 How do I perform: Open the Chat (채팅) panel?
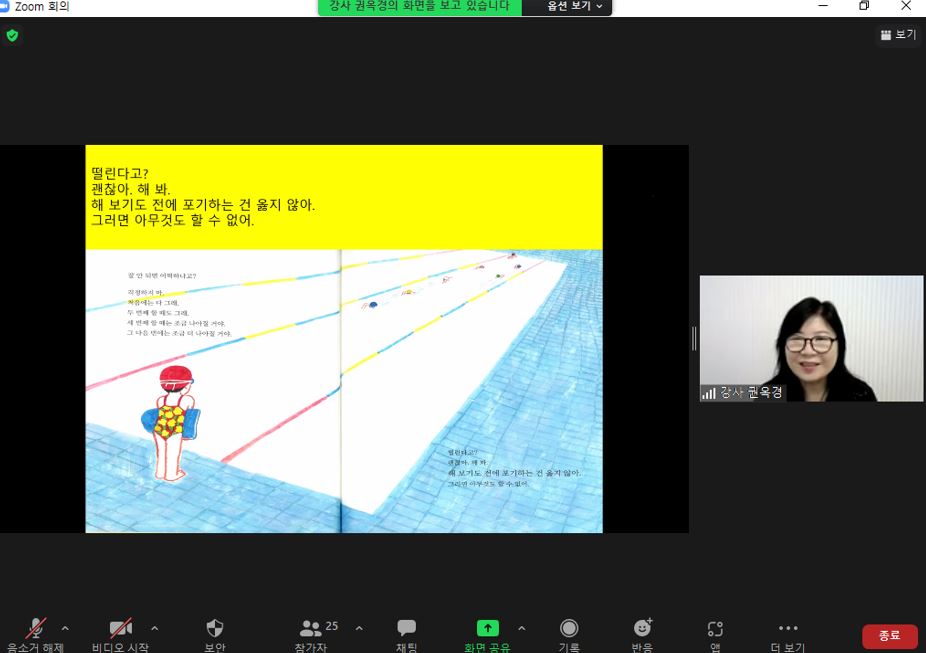406,629
